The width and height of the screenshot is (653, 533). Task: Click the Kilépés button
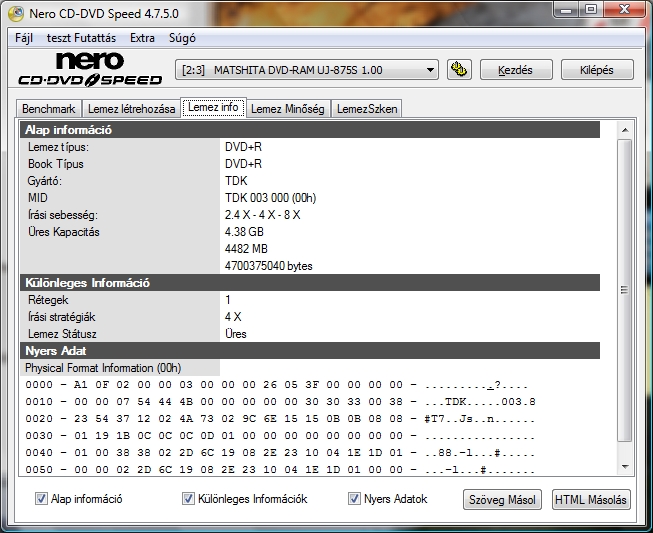pos(597,70)
